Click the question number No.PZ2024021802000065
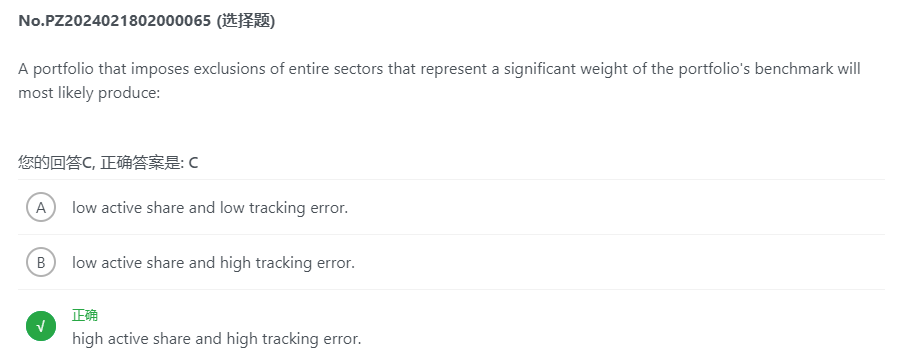Viewport: 898px width, 360px height. 115,21
